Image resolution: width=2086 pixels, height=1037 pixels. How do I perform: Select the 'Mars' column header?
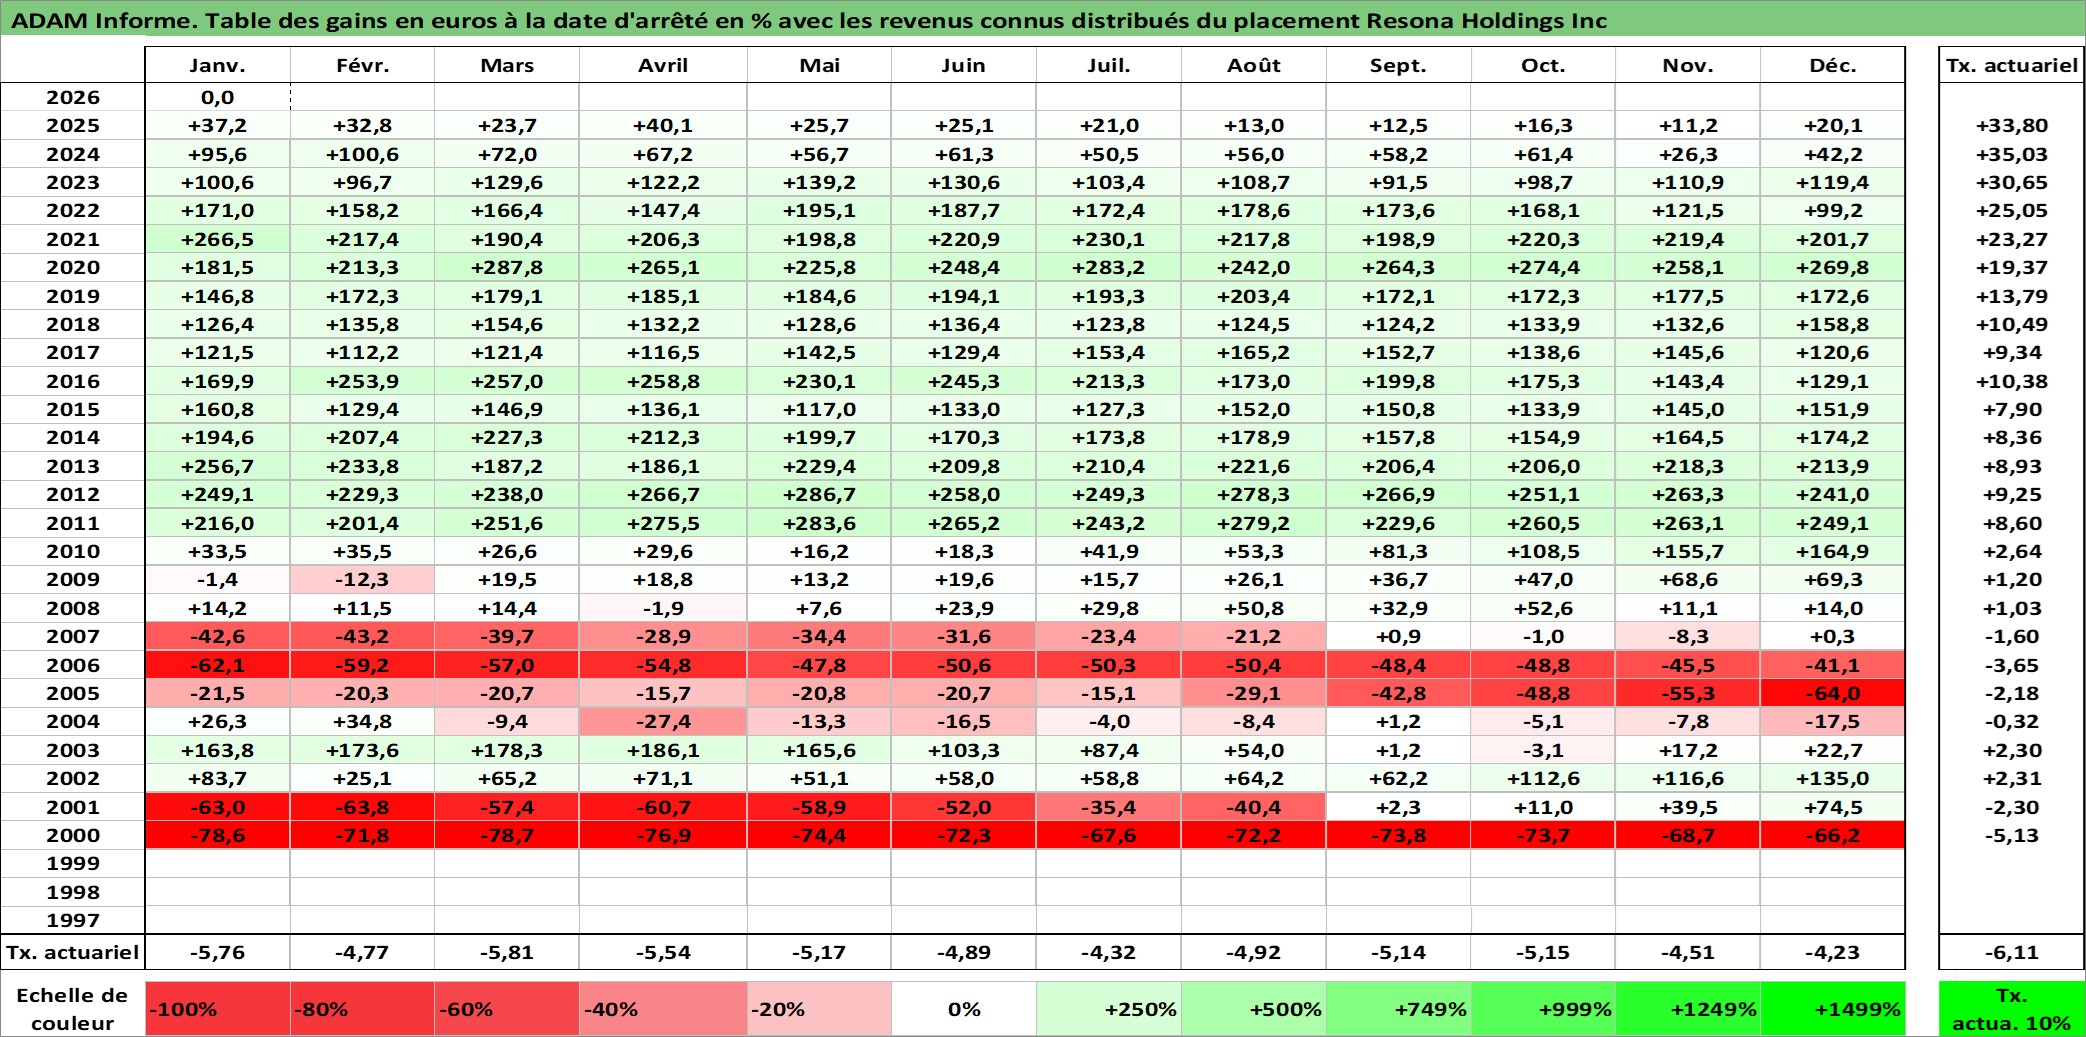point(507,65)
